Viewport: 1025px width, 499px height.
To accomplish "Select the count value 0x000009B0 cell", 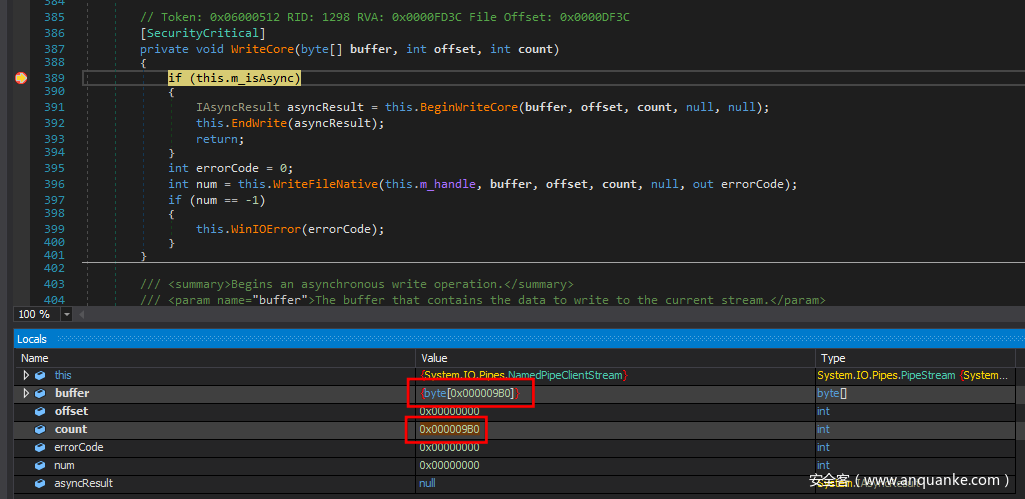I will point(449,429).
